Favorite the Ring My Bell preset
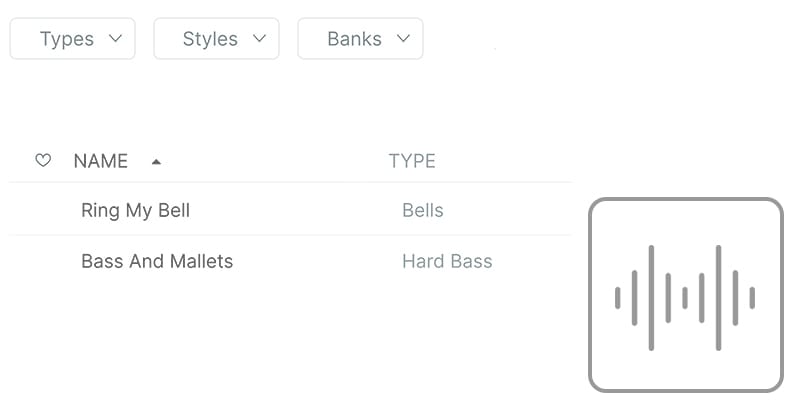Image resolution: width=800 pixels, height=403 pixels. 43,210
